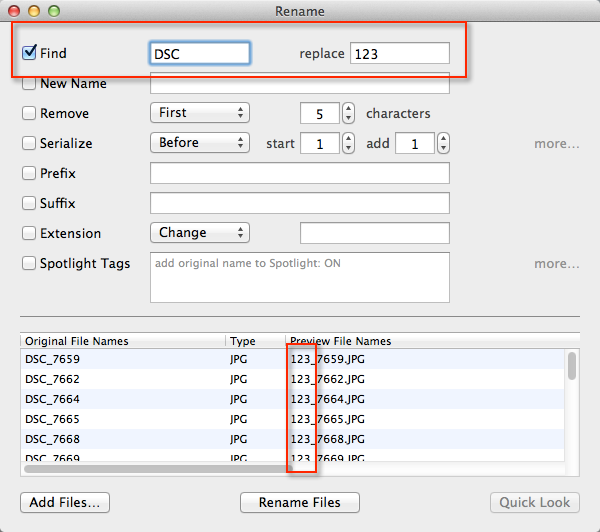This screenshot has height=532, width=600.
Task: Enable the Spotlight Tags checkbox
Action: [29, 264]
